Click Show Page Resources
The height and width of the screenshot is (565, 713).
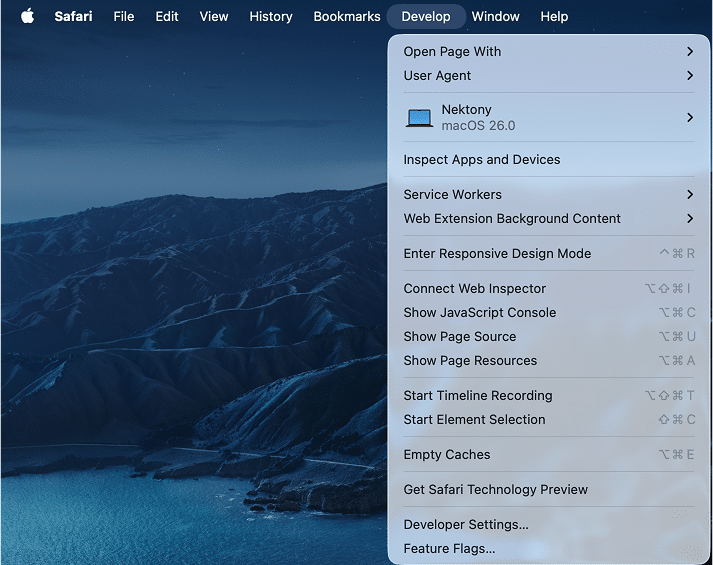[470, 360]
